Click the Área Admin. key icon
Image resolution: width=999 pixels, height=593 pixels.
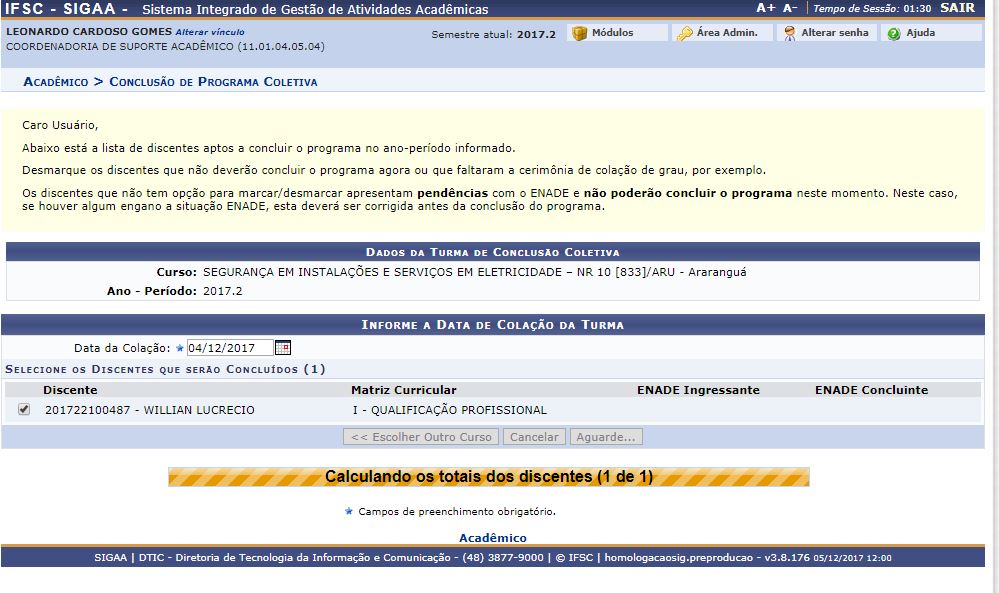click(686, 31)
